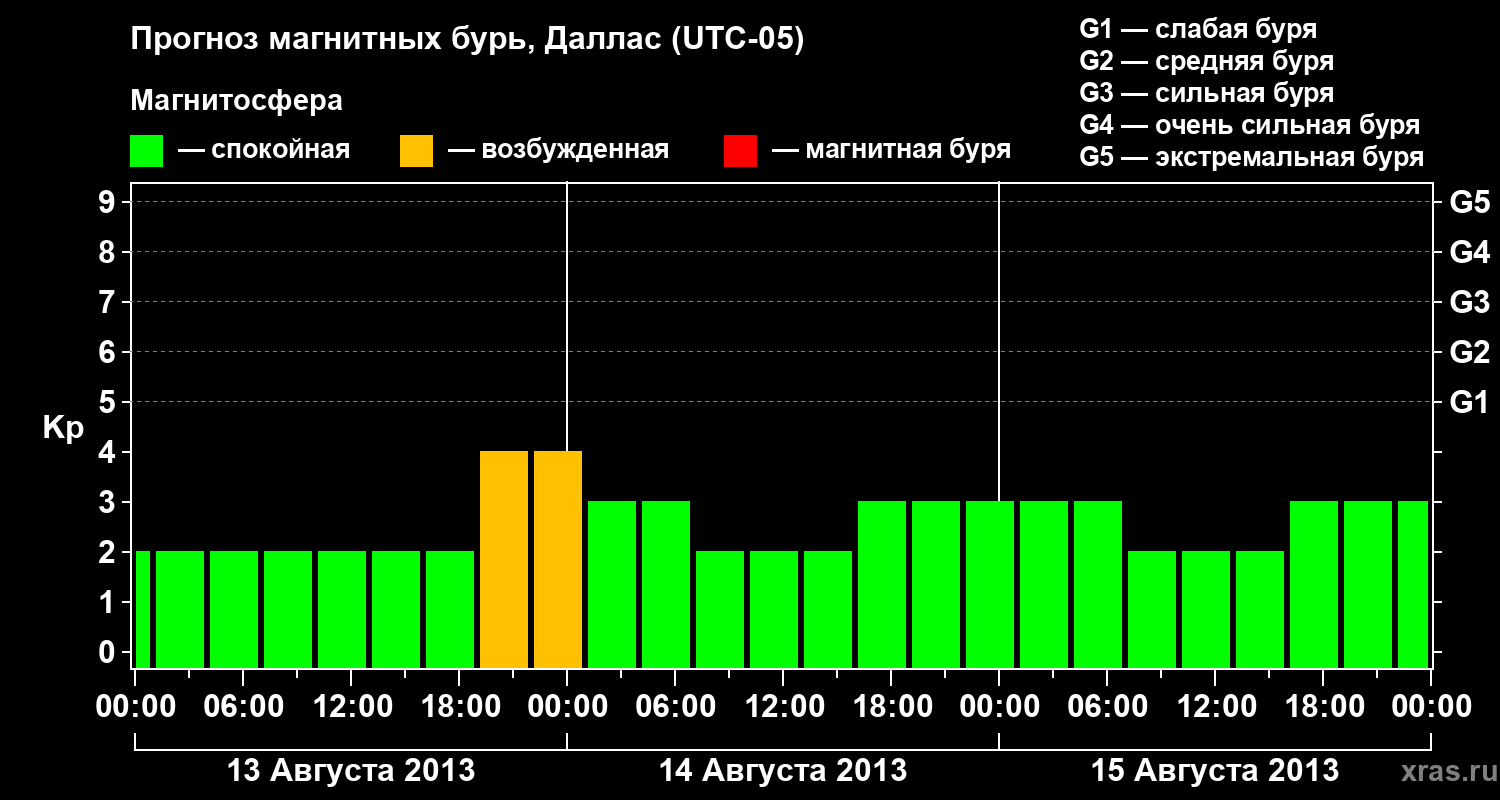1500x800 pixels.
Task: Select the 'G4 — очень сильная буря' legend line
Action: pyautogui.click(x=1250, y=125)
